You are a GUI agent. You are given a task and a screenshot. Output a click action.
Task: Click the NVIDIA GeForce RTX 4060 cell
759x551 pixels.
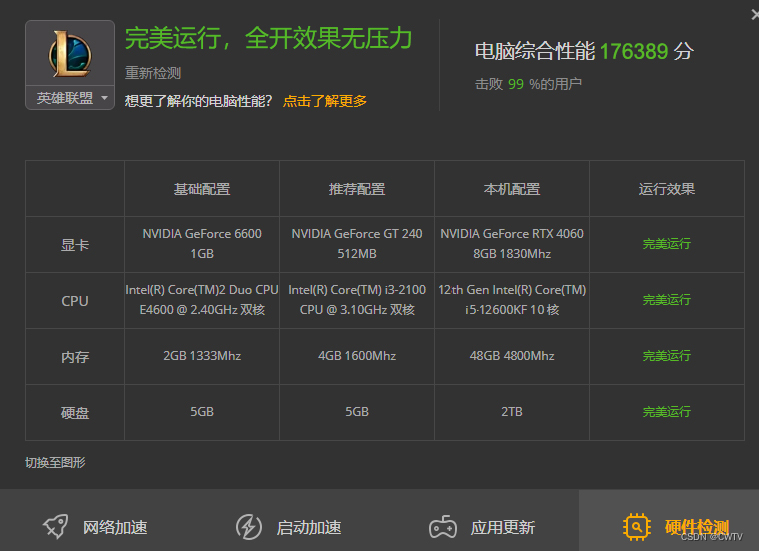512,244
